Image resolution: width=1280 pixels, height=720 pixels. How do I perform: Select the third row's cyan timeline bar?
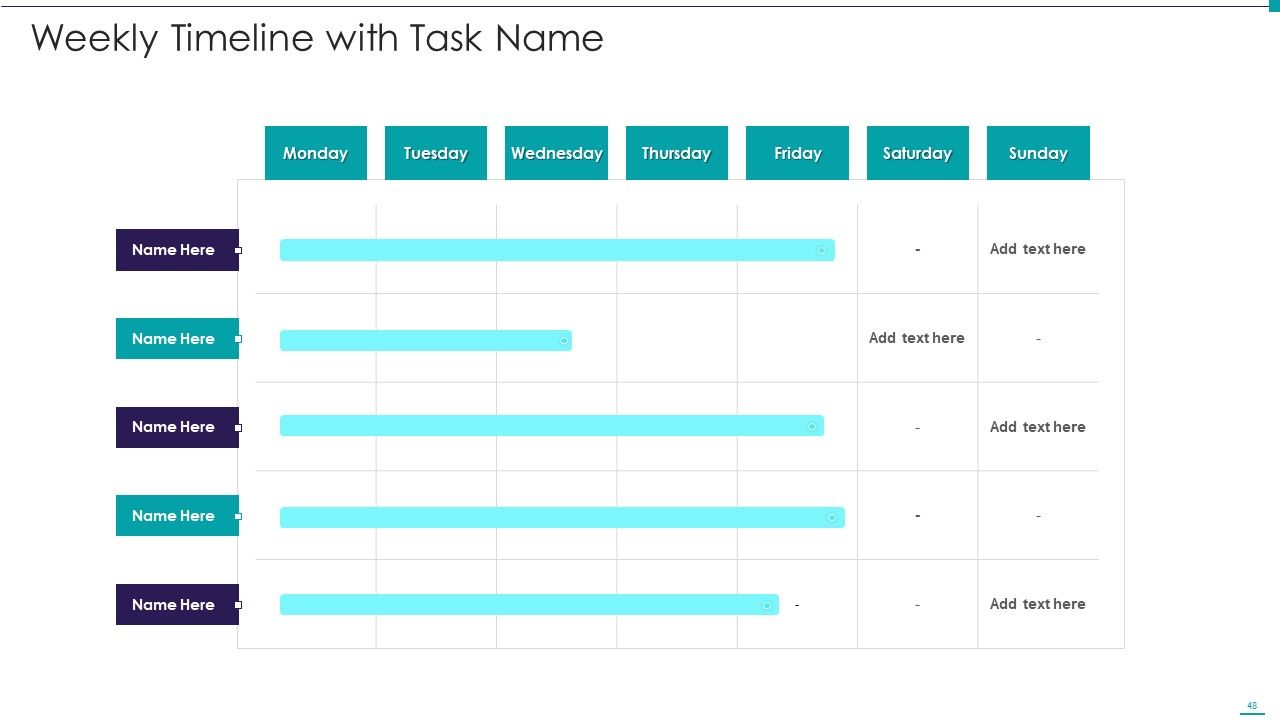[552, 426]
